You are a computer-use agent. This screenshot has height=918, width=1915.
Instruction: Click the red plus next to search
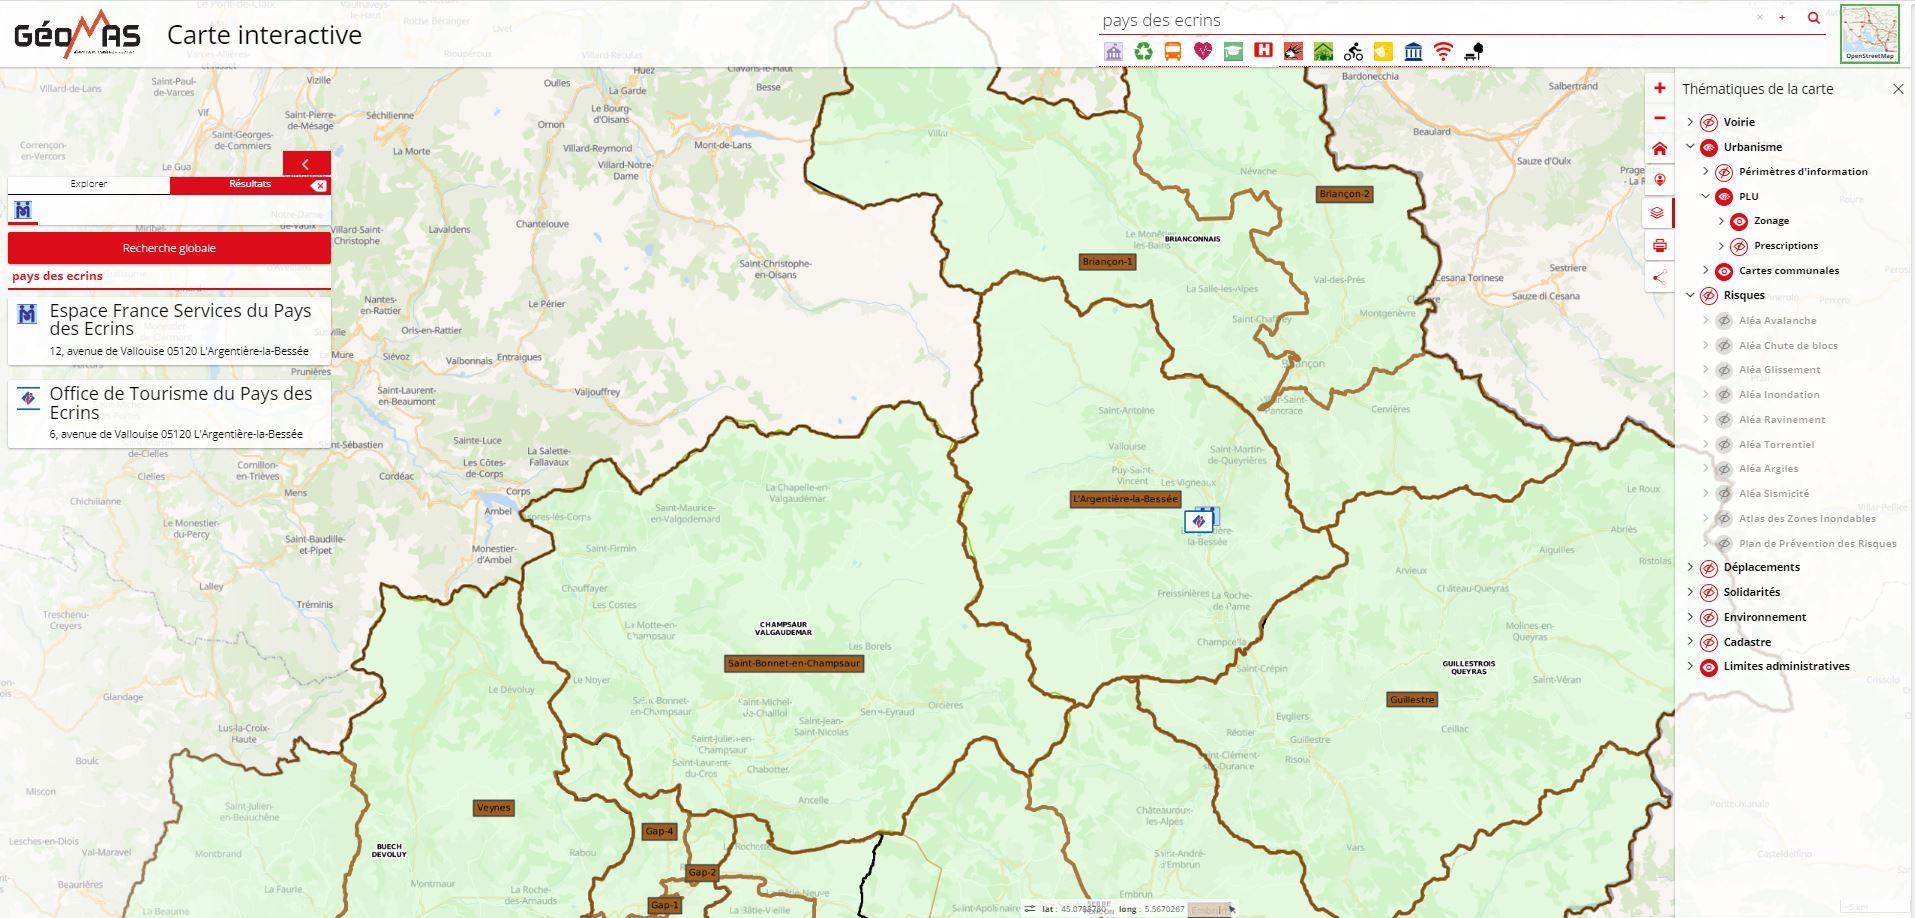coord(1782,17)
